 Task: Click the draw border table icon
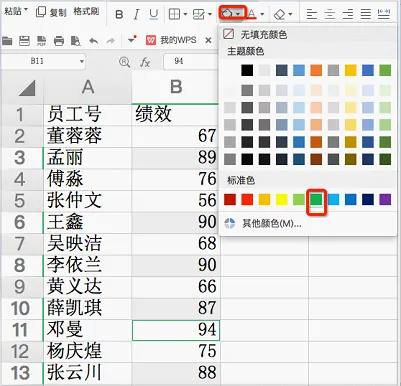point(199,14)
